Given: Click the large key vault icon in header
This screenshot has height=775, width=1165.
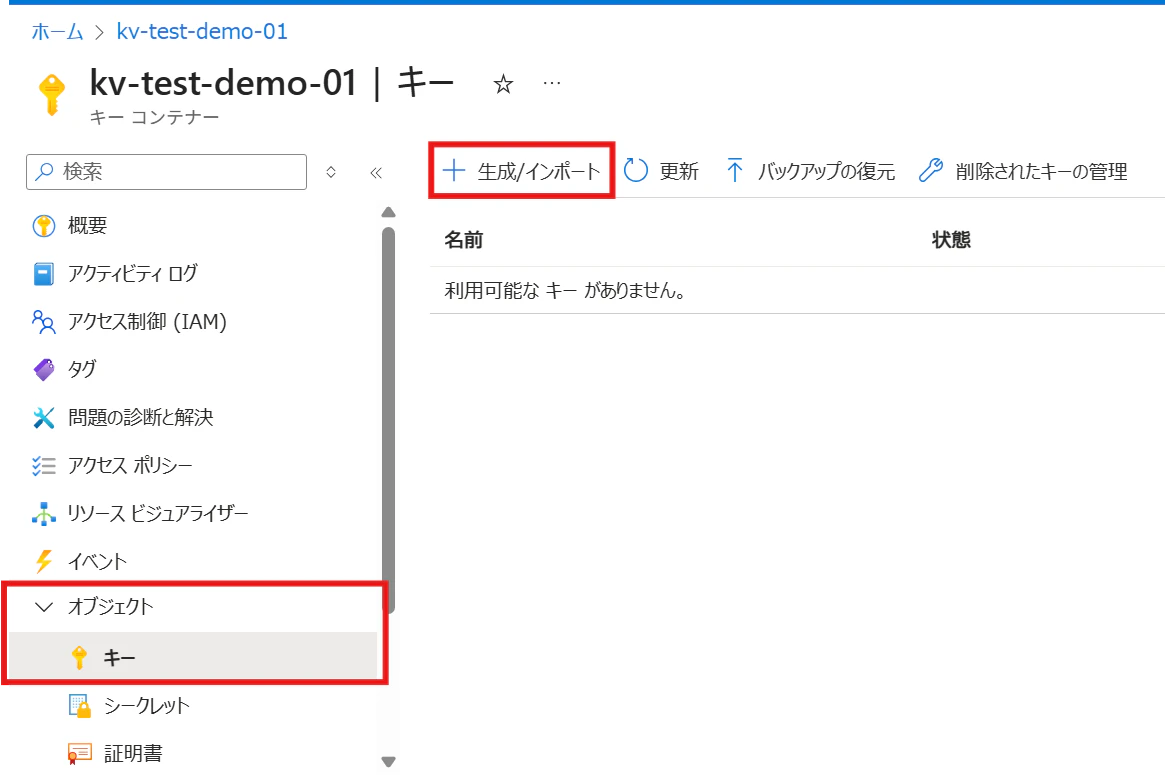Looking at the screenshot, I should [51, 94].
